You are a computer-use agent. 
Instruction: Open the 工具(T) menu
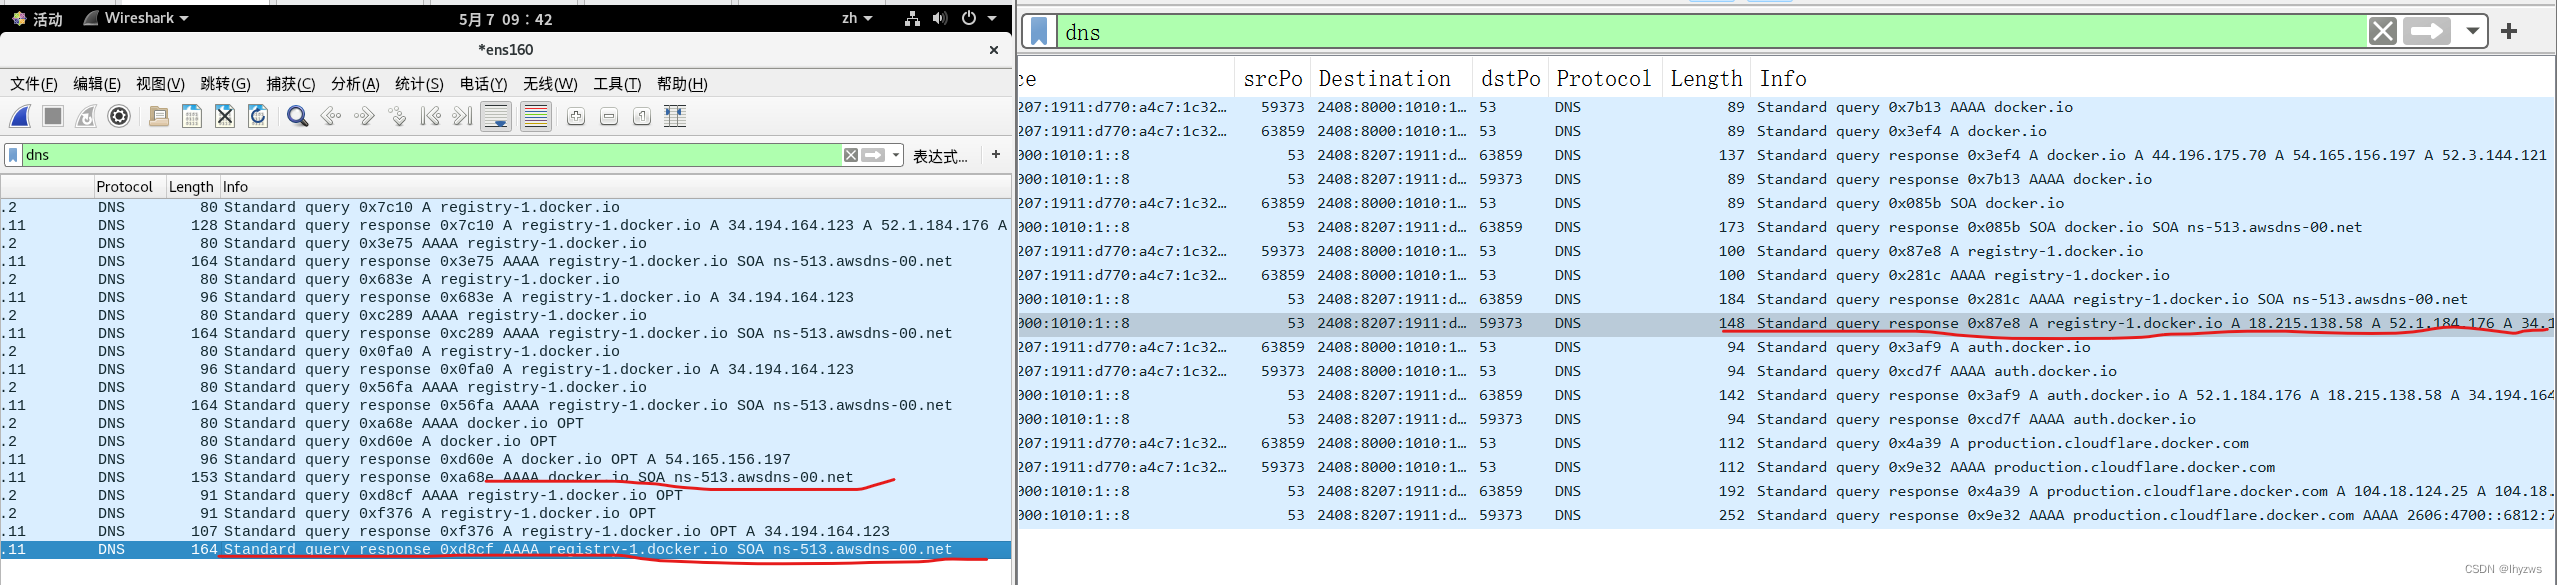click(x=617, y=84)
